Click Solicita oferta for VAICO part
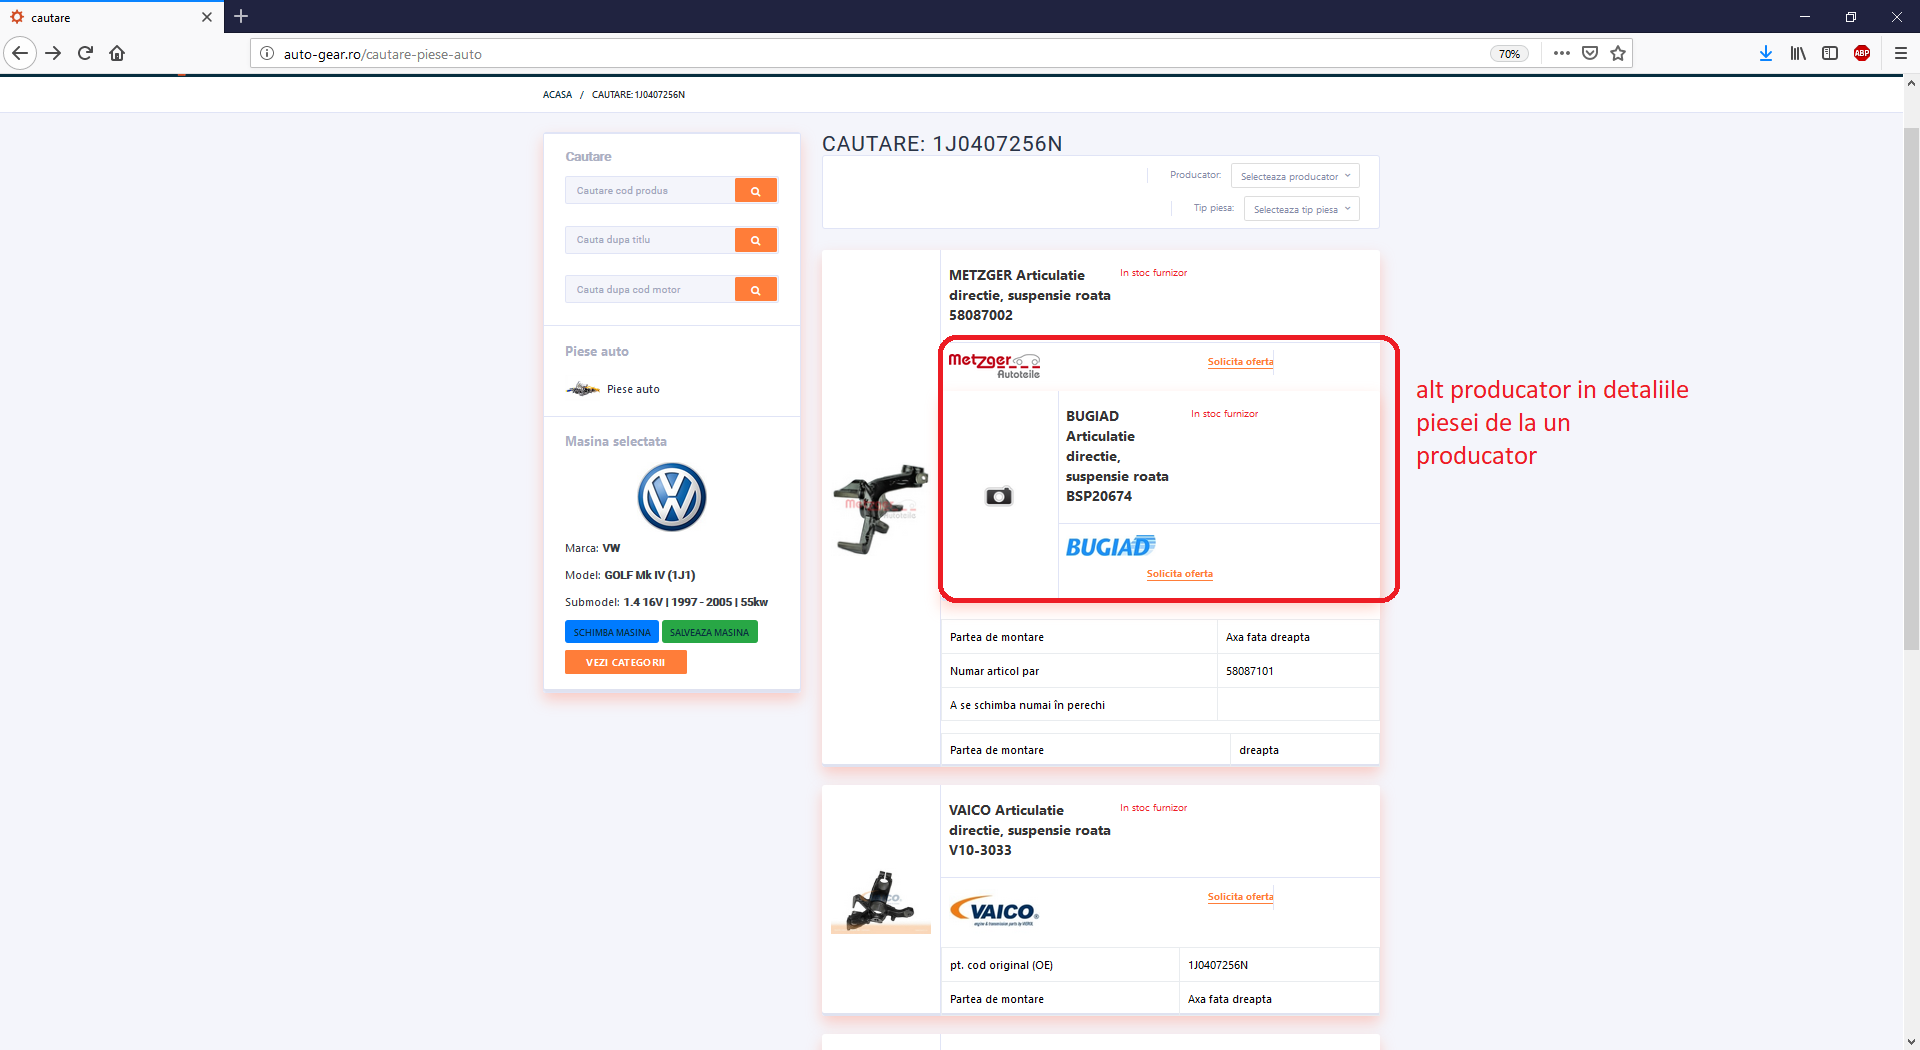 (1240, 897)
